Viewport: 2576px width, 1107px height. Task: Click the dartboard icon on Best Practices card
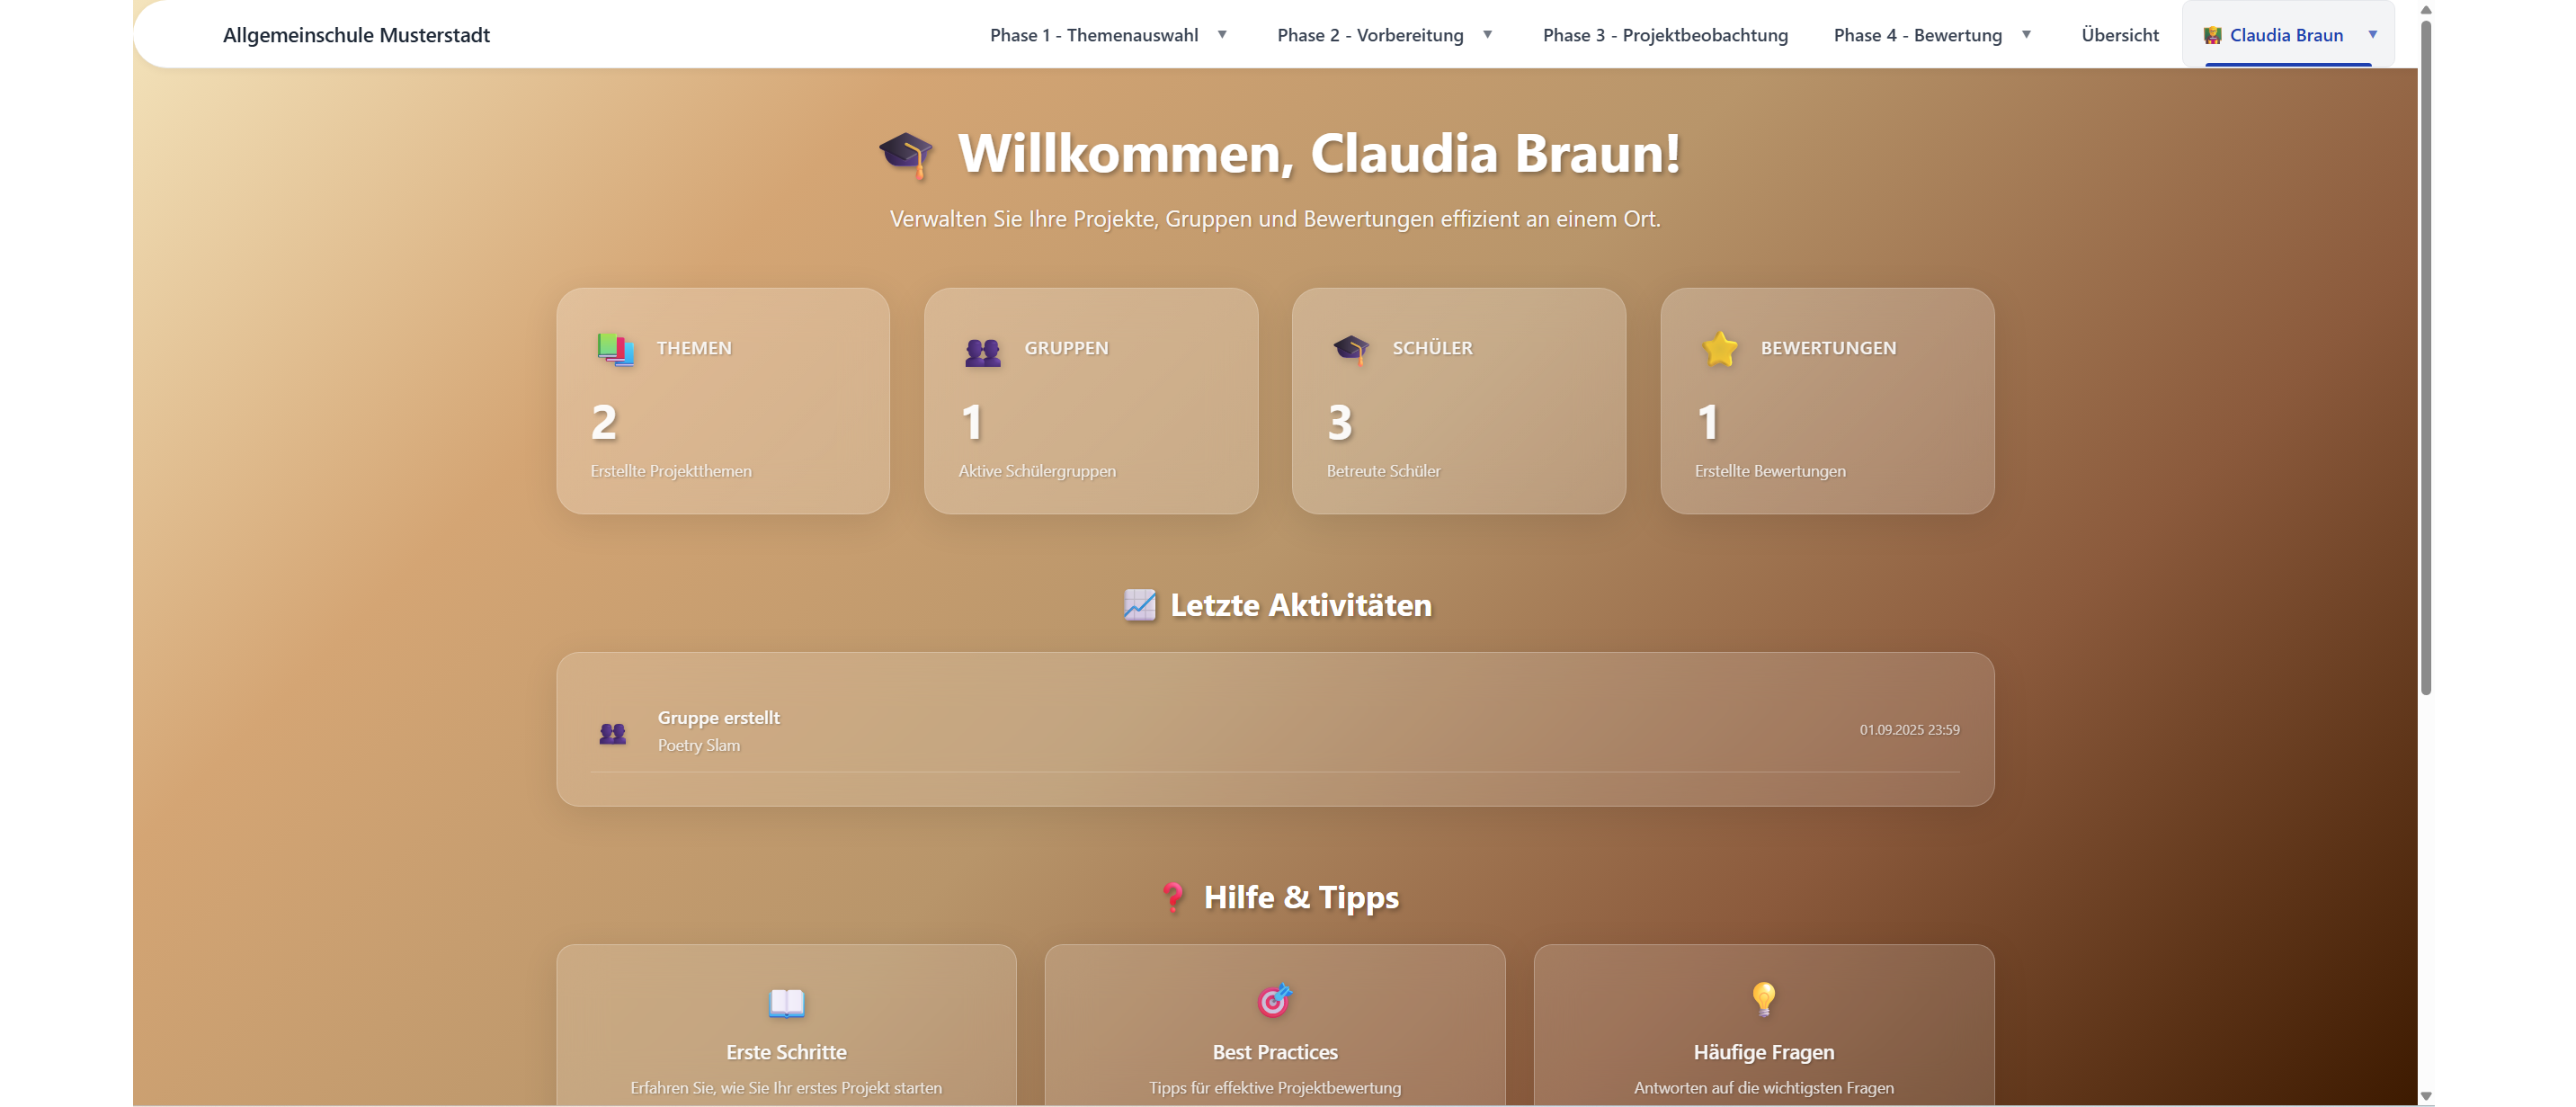[1274, 1003]
